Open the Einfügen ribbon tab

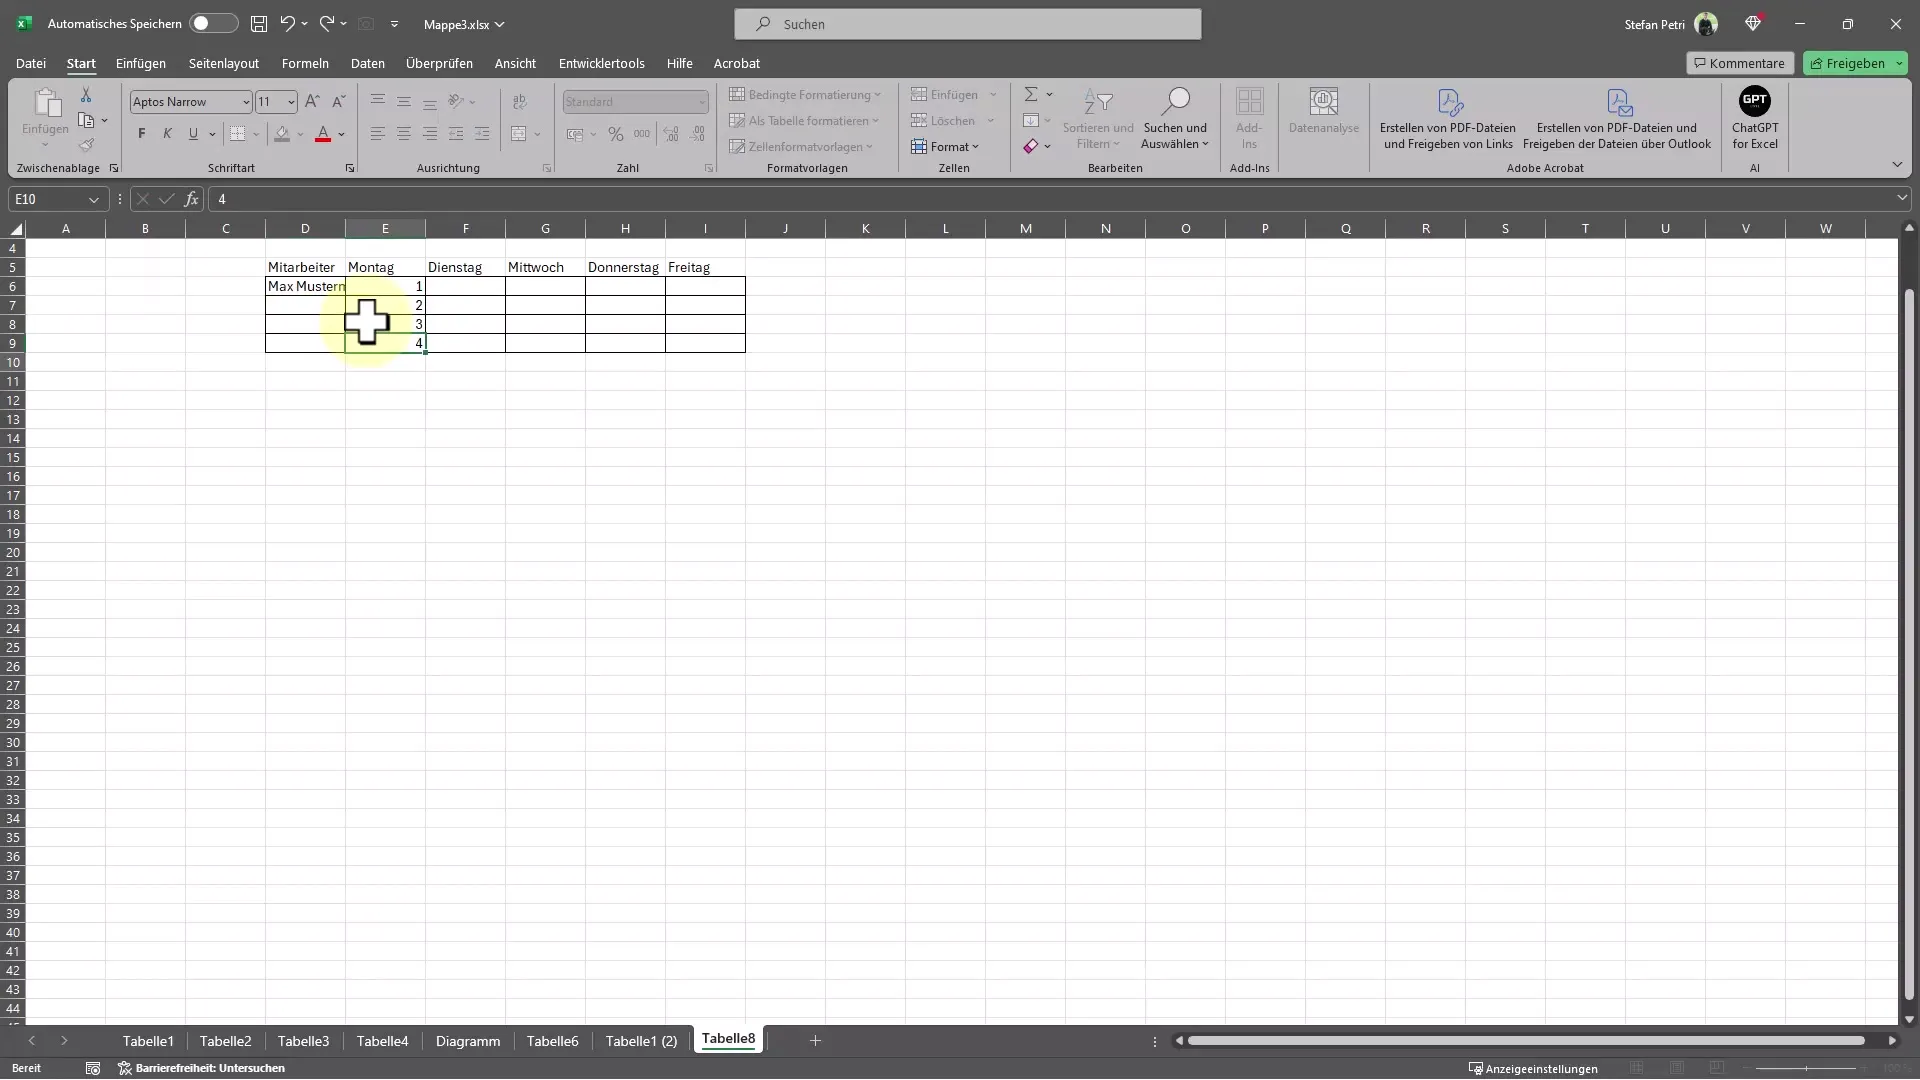141,62
